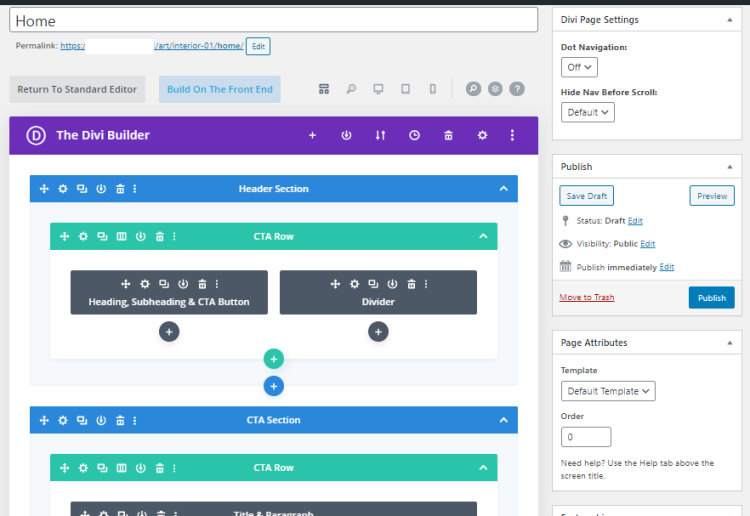Image resolution: width=750 pixels, height=516 pixels.
Task: Click Move to Trash link
Action: [587, 297]
